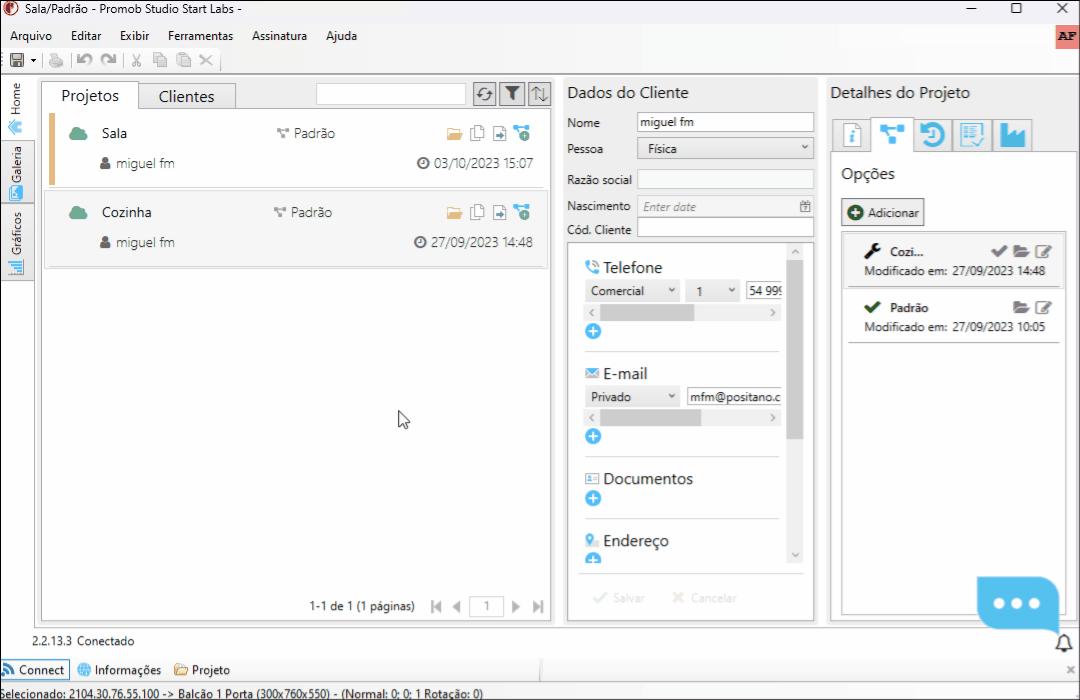Open the Assinatura menu
This screenshot has width=1080, height=700.
coord(280,36)
